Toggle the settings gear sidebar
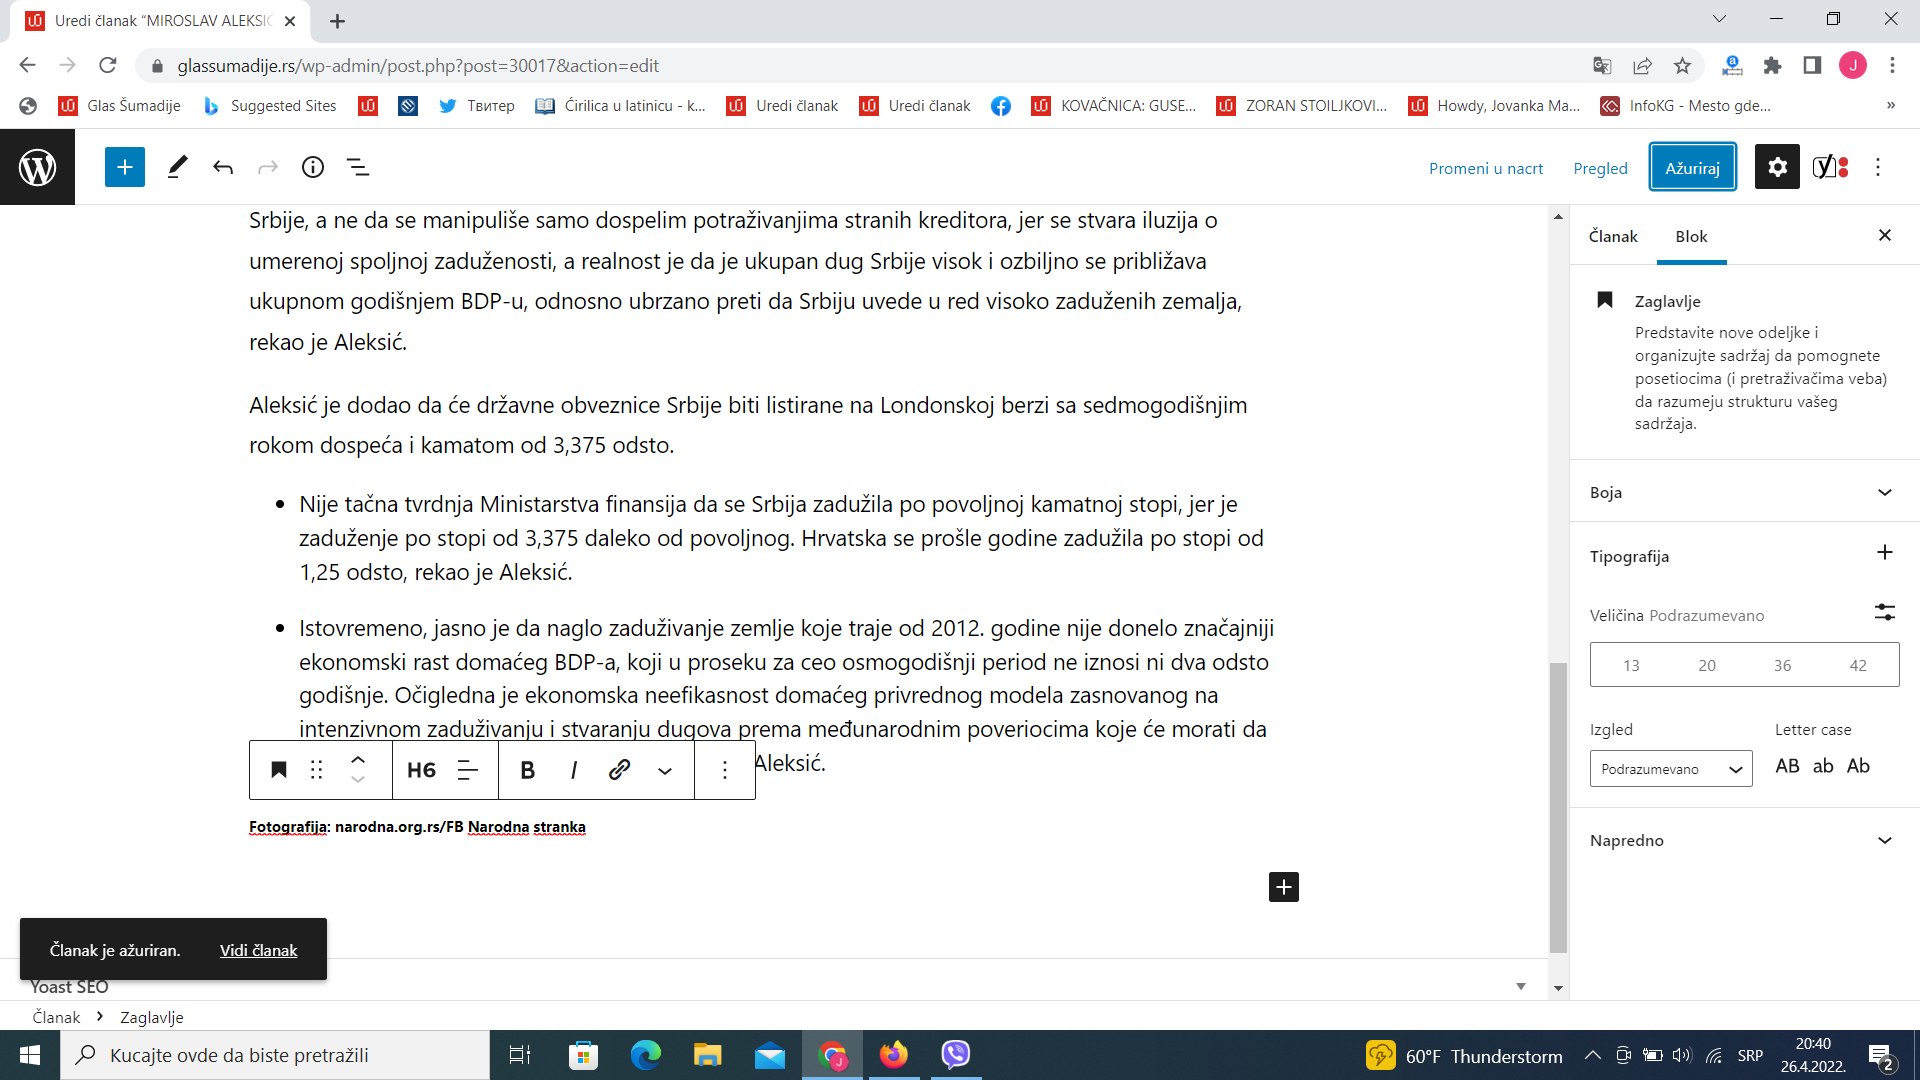This screenshot has height=1080, width=1920. pyautogui.click(x=1777, y=167)
